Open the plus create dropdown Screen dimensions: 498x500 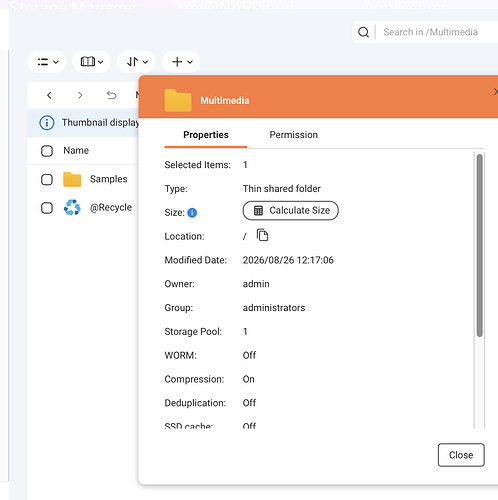click(x=181, y=62)
